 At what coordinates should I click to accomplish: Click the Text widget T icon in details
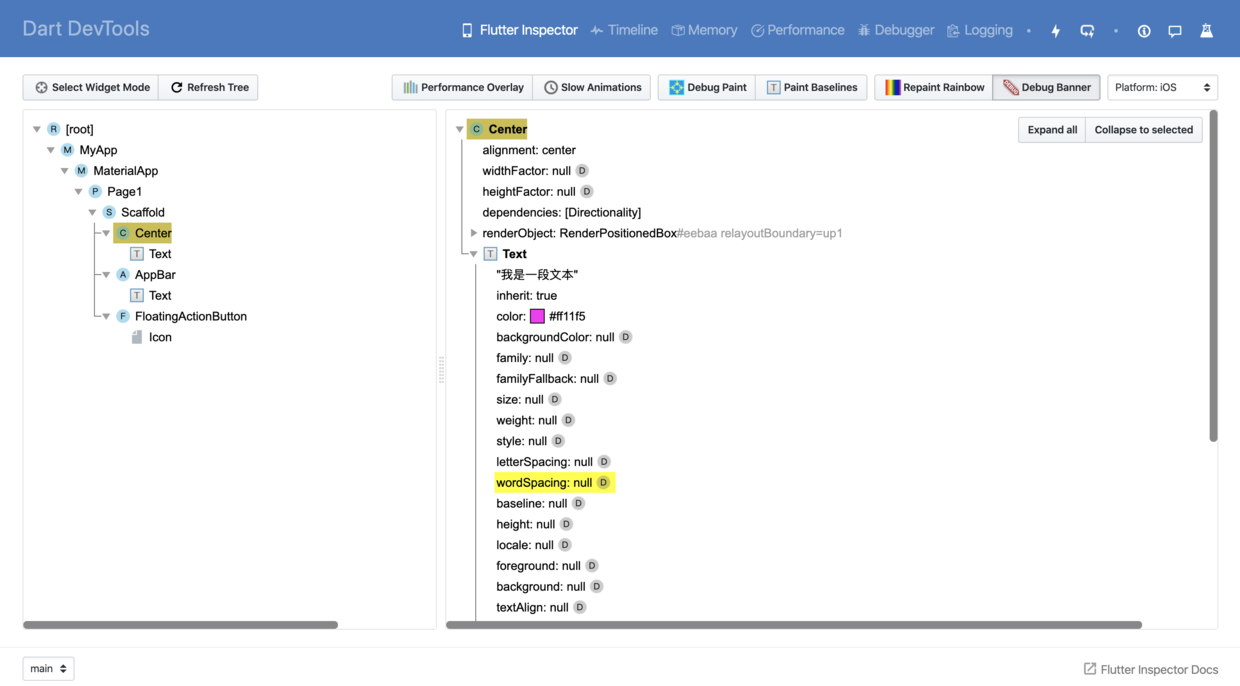pos(490,254)
